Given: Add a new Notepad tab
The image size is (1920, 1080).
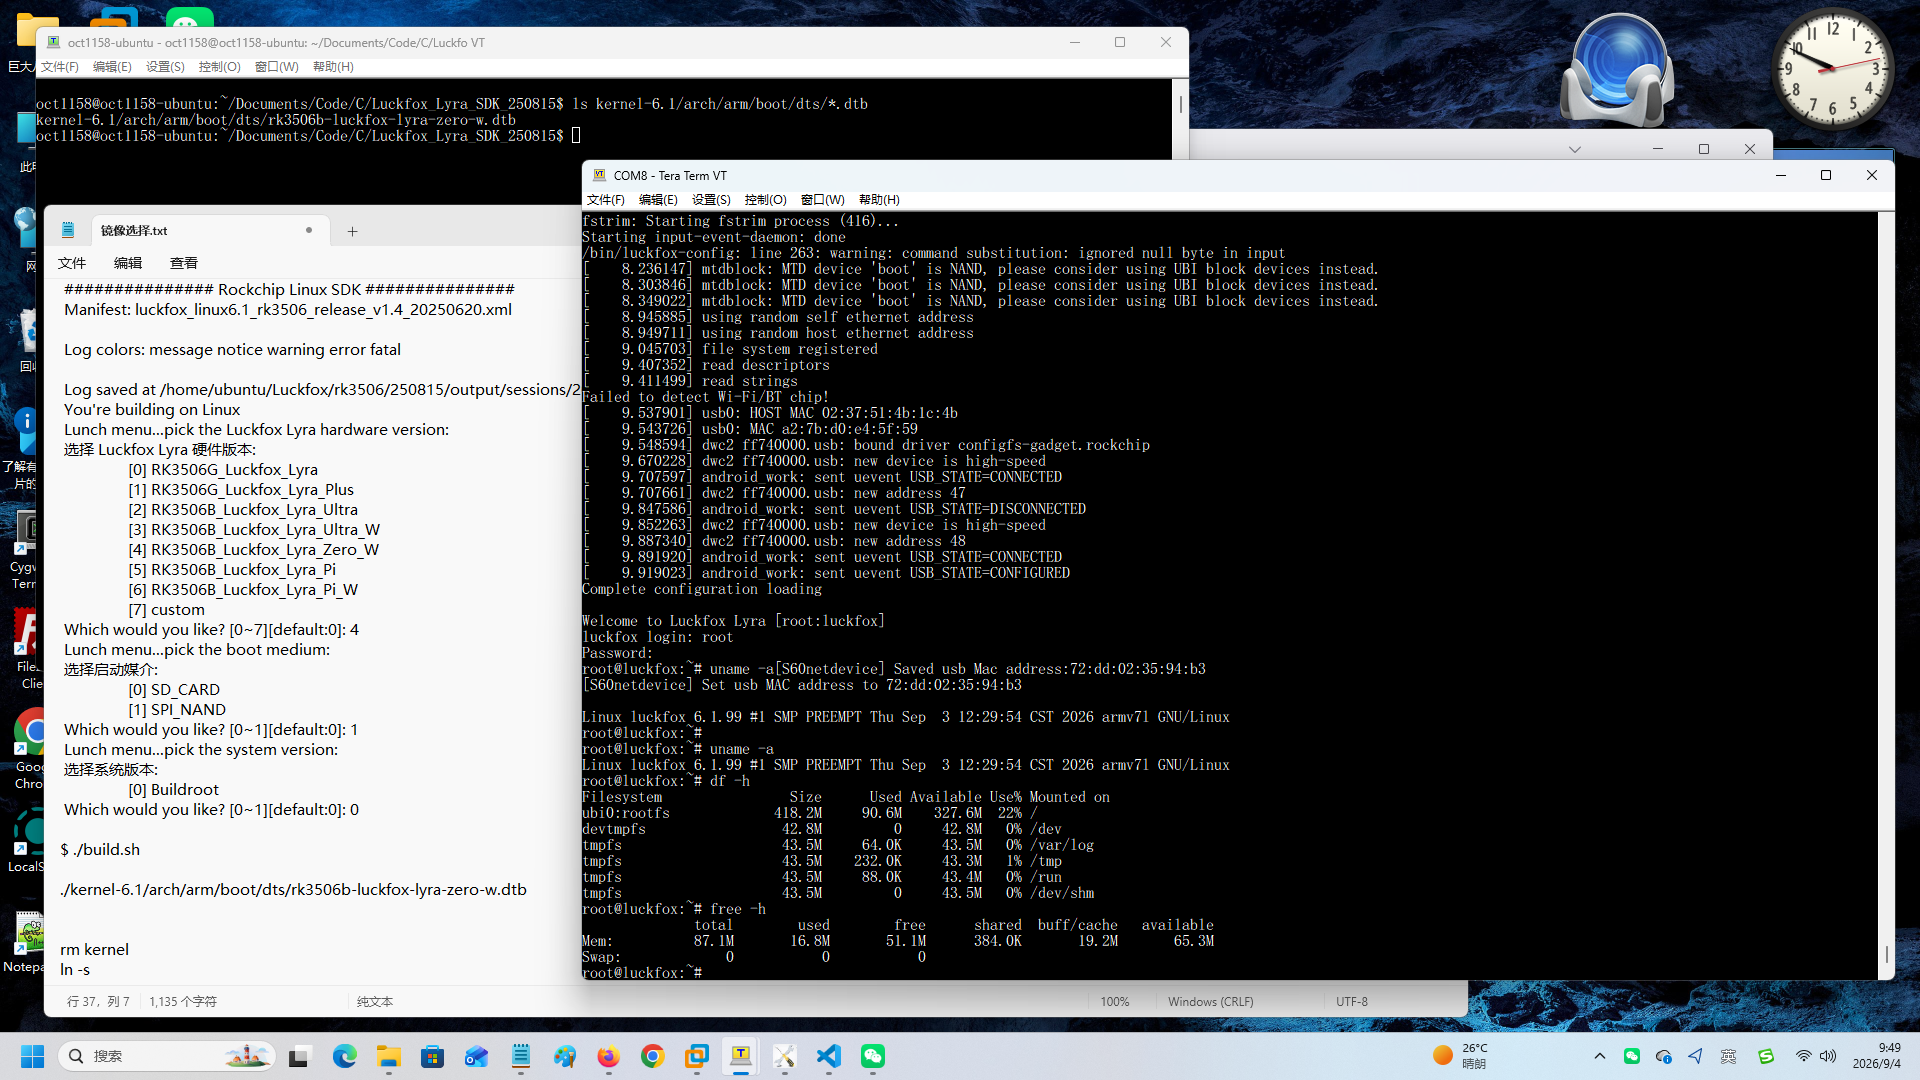Looking at the screenshot, I should pos(352,231).
